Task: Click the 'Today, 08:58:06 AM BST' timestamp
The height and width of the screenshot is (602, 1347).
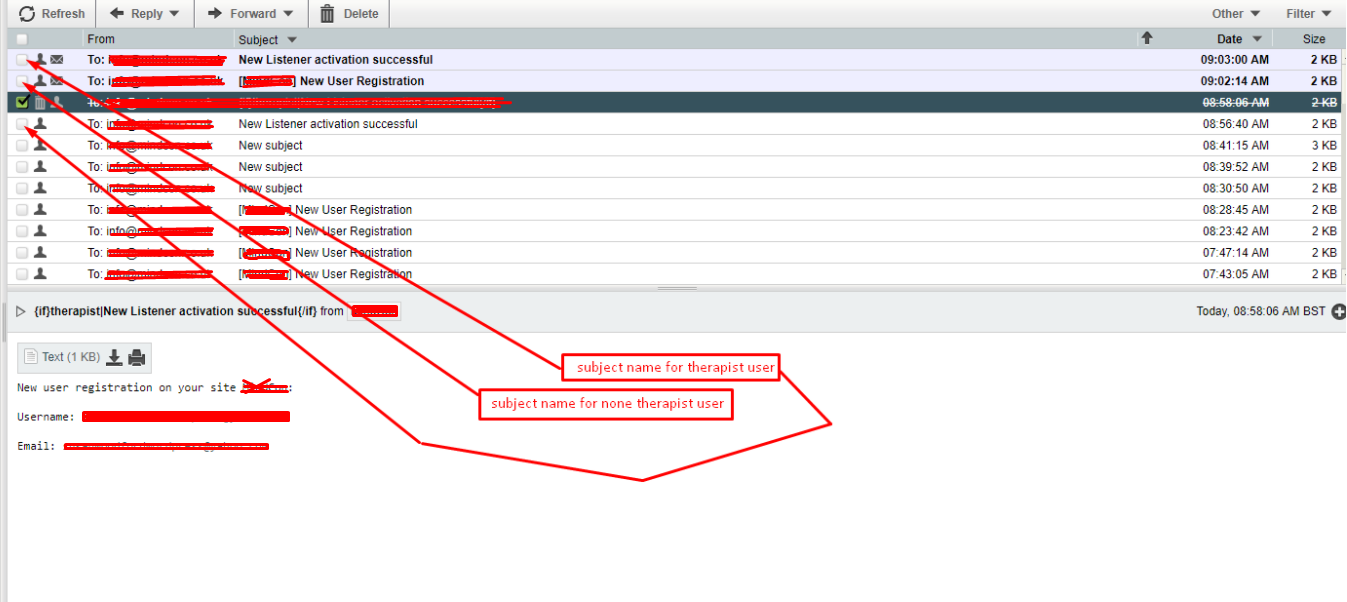Action: click(x=1261, y=312)
